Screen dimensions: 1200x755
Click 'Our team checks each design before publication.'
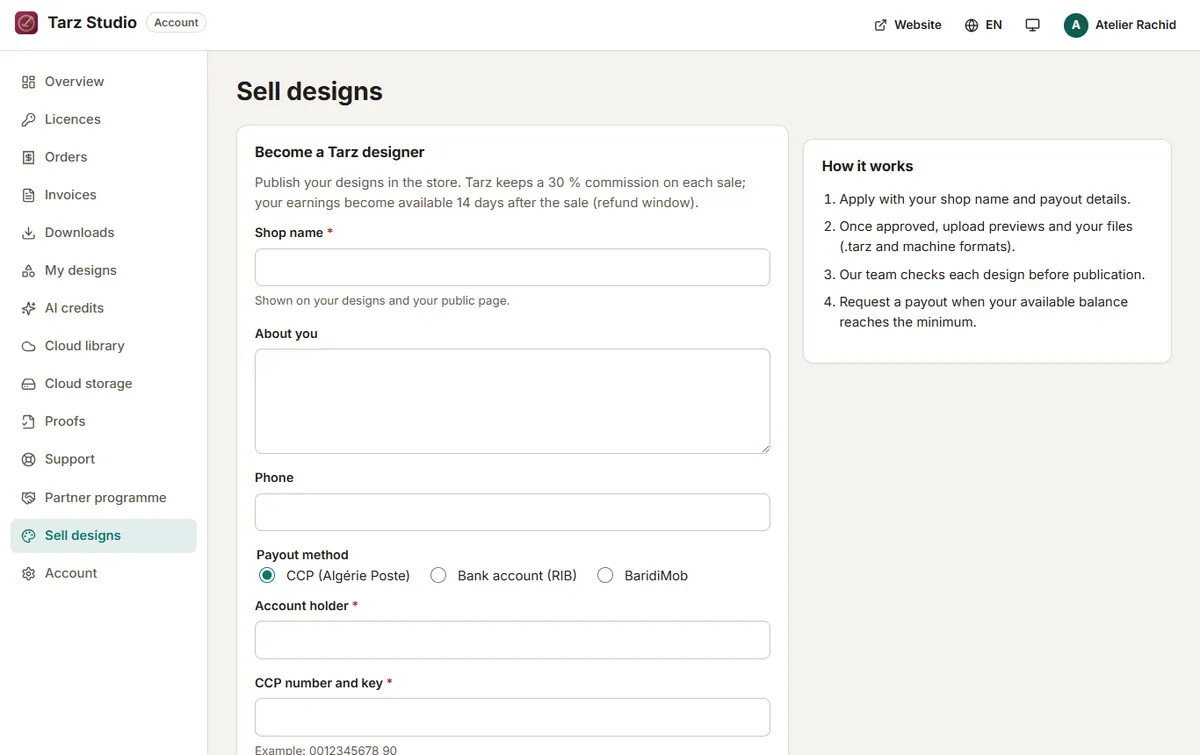pos(992,274)
